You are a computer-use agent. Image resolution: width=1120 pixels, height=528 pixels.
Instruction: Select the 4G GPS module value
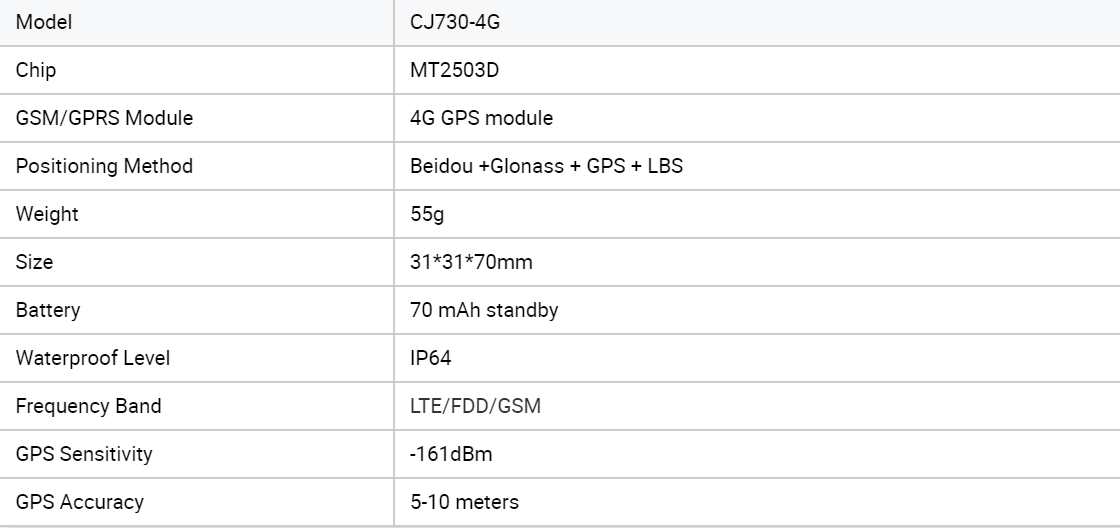481,118
